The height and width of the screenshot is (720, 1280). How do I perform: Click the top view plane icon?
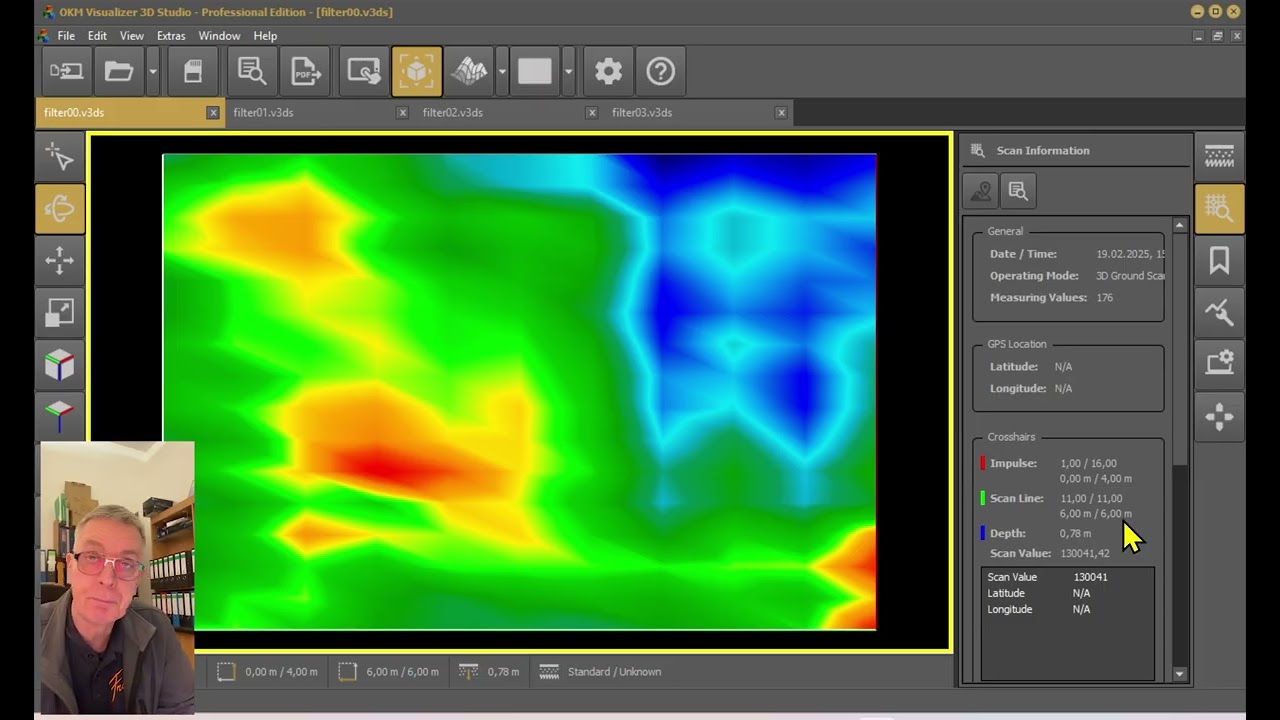pyautogui.click(x=60, y=415)
